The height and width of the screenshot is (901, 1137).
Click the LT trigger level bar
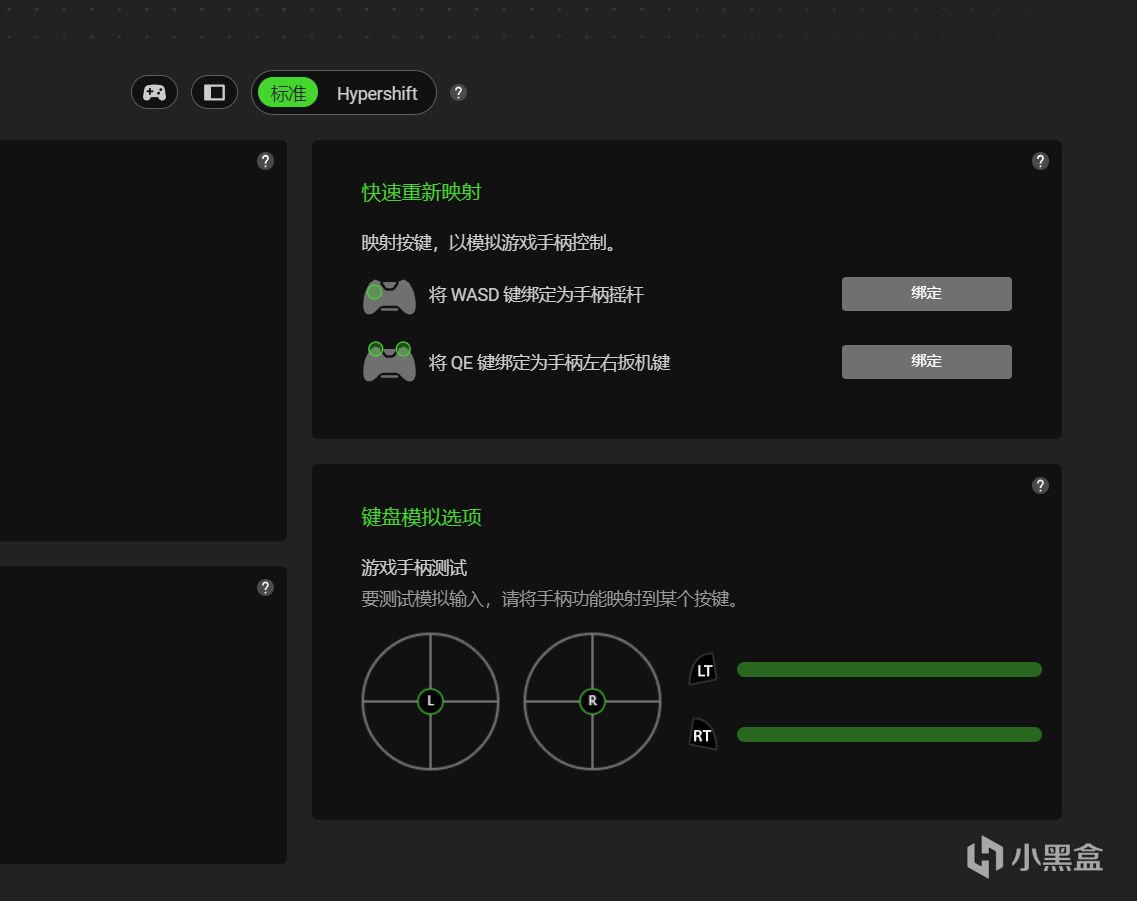click(889, 670)
